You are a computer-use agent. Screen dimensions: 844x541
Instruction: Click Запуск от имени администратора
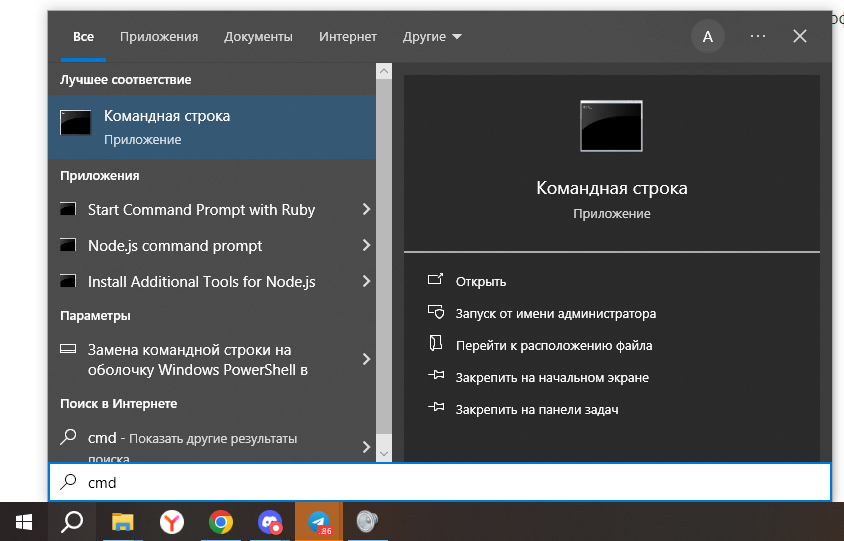pyautogui.click(x=556, y=313)
